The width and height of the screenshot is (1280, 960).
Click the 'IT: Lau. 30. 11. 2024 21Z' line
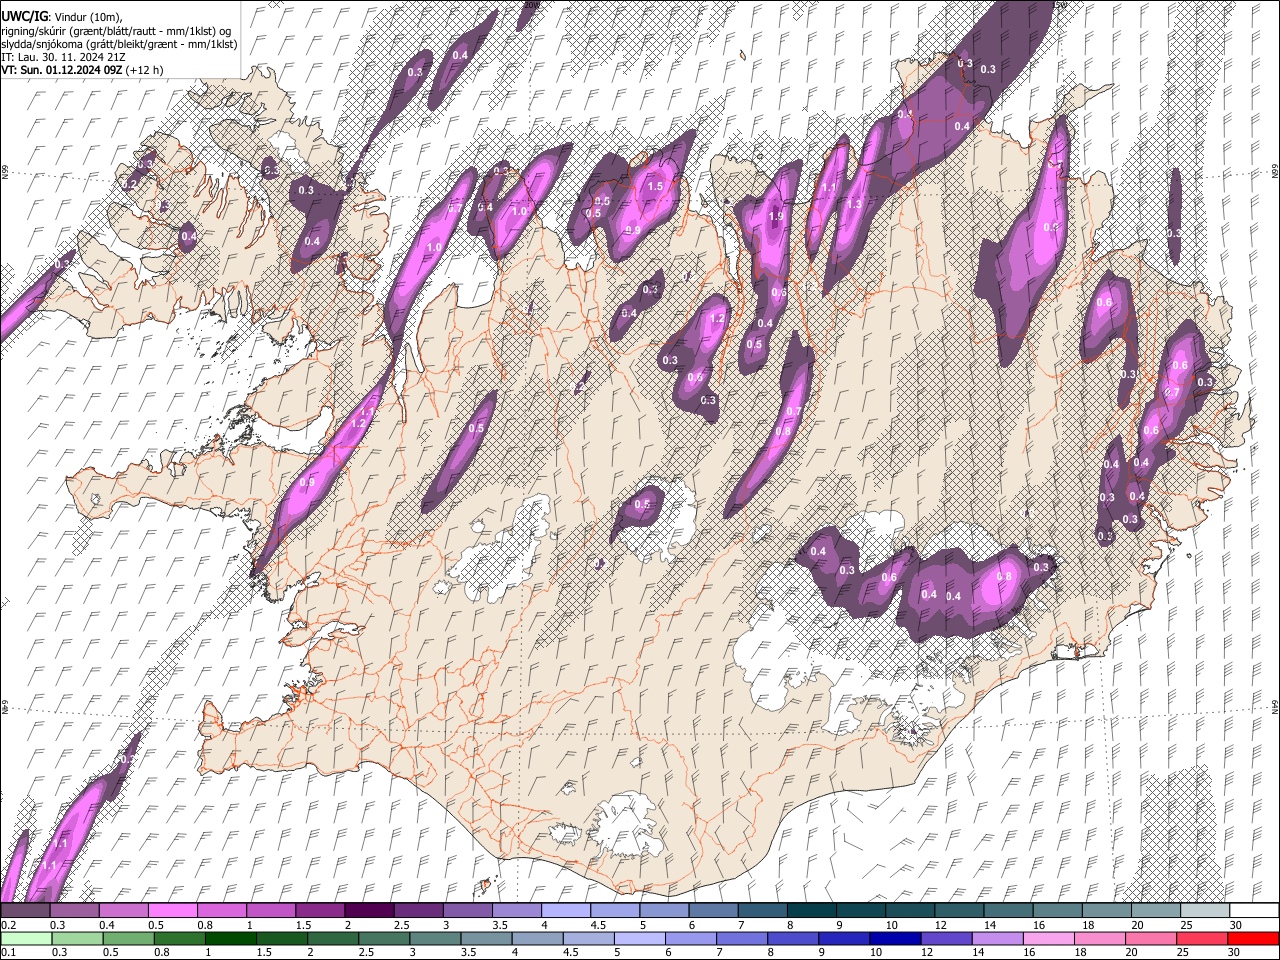pyautogui.click(x=63, y=57)
